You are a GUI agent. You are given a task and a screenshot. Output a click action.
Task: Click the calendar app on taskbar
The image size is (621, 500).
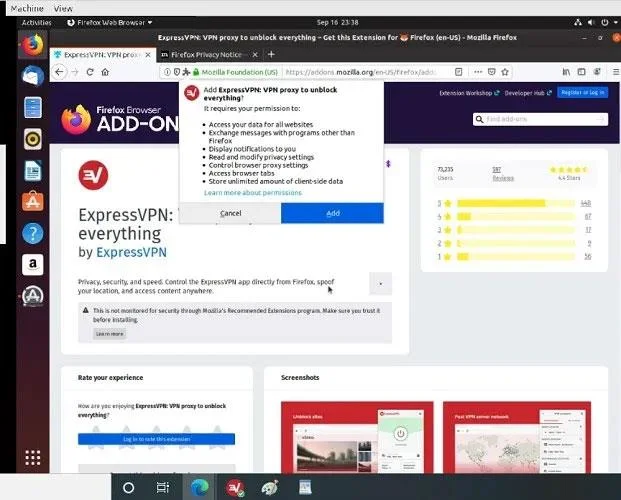pyautogui.click(x=305, y=488)
